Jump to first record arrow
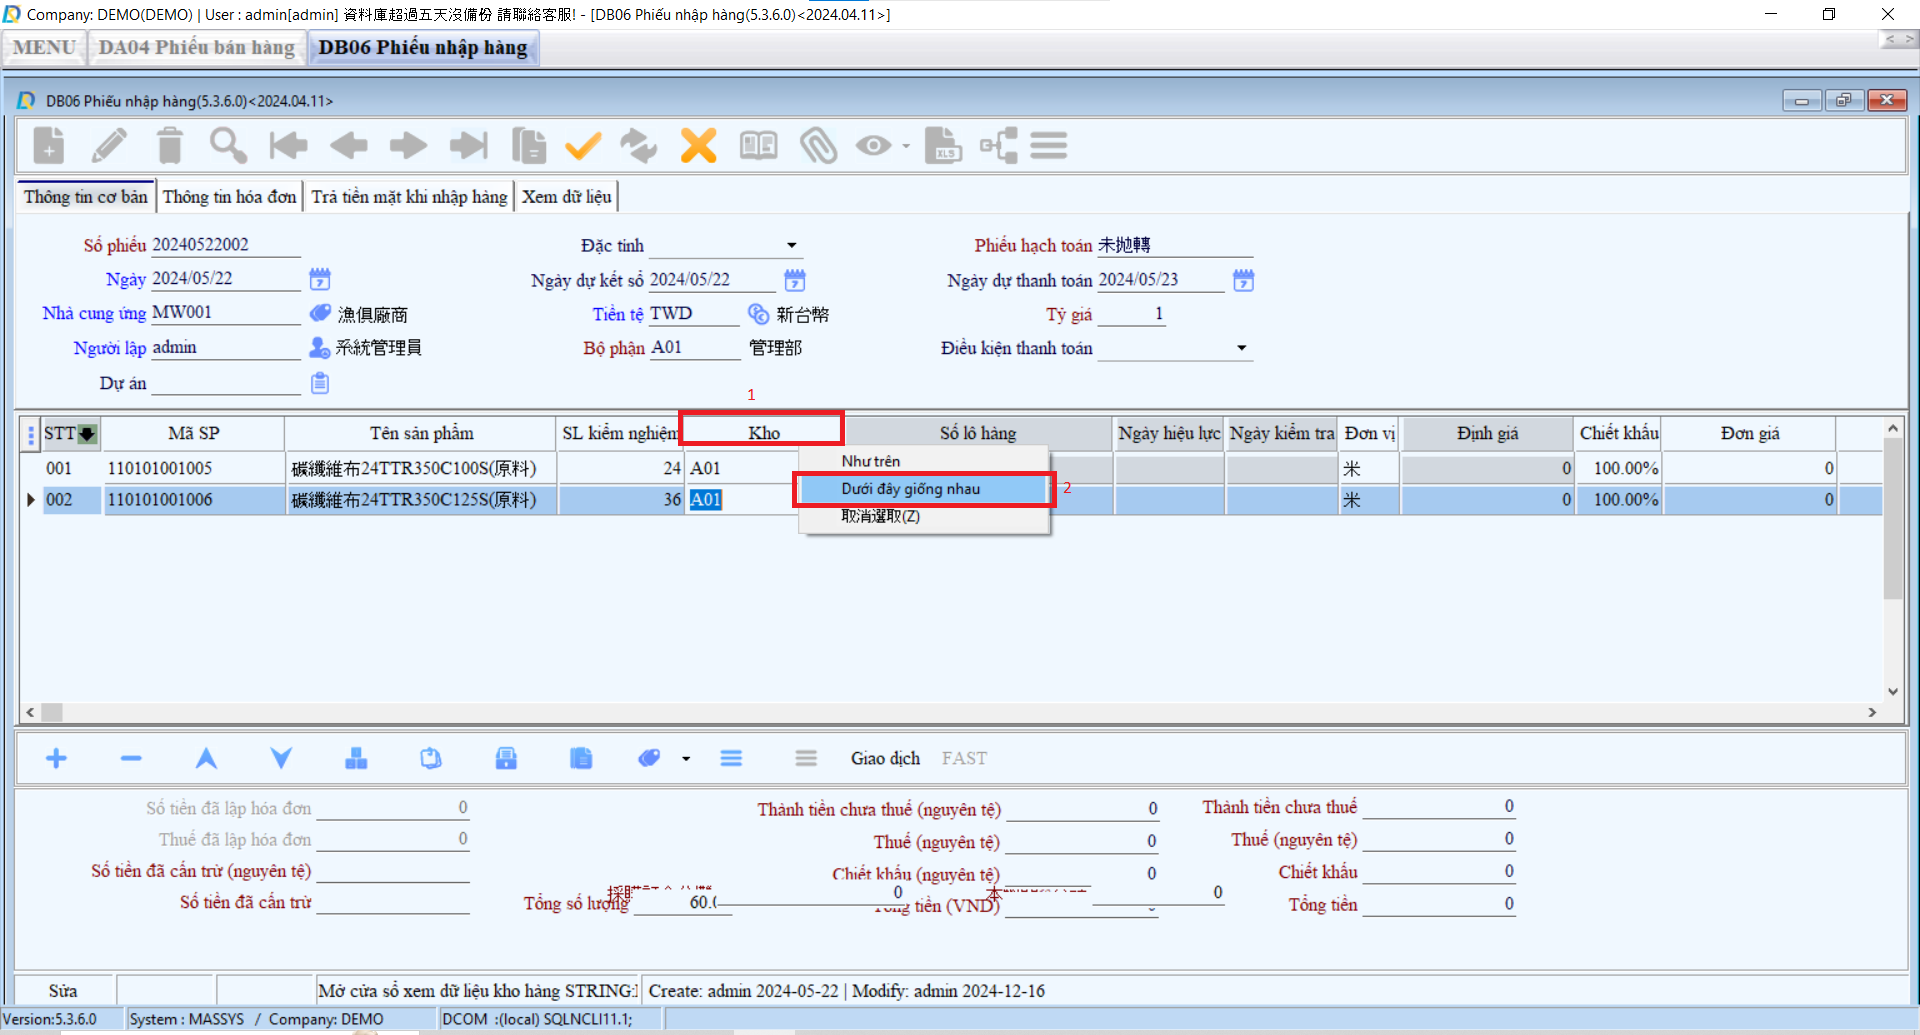This screenshot has width=1920, height=1035. (288, 146)
